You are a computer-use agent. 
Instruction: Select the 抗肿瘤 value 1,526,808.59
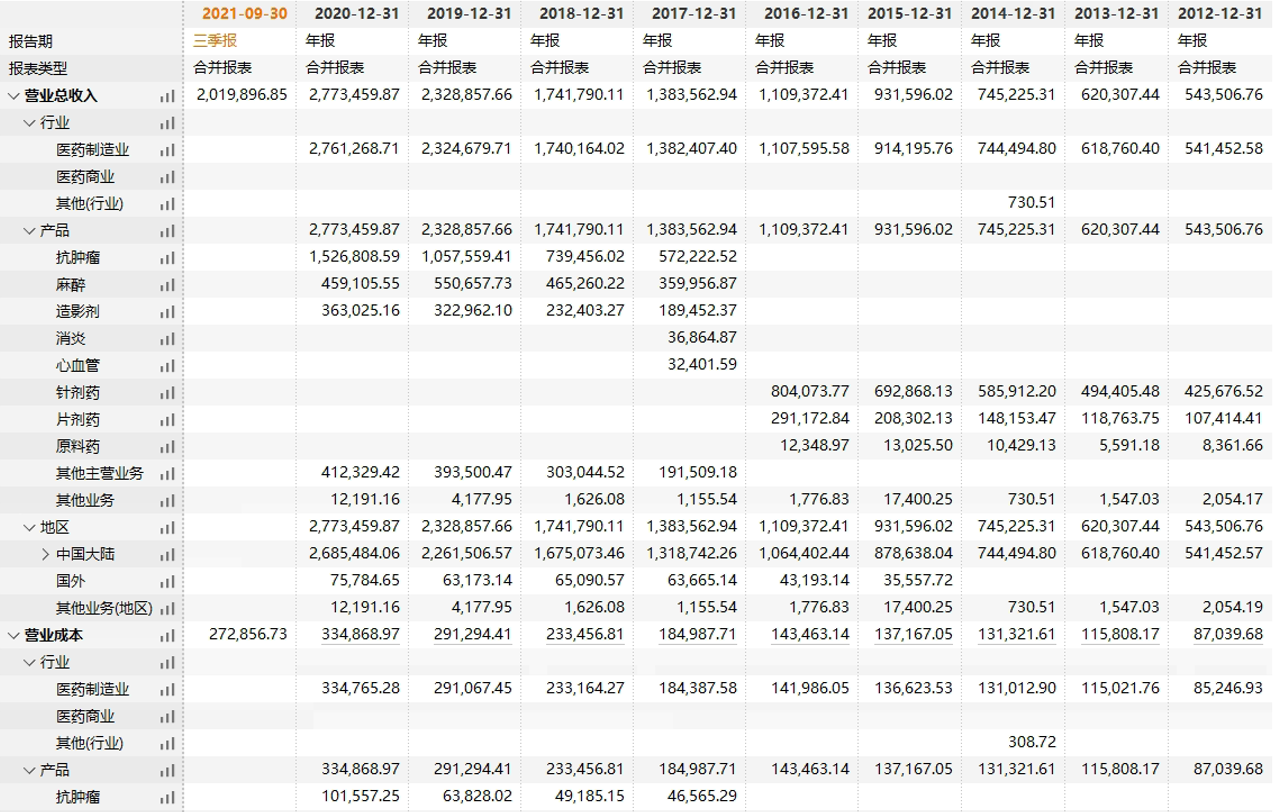pos(354,257)
